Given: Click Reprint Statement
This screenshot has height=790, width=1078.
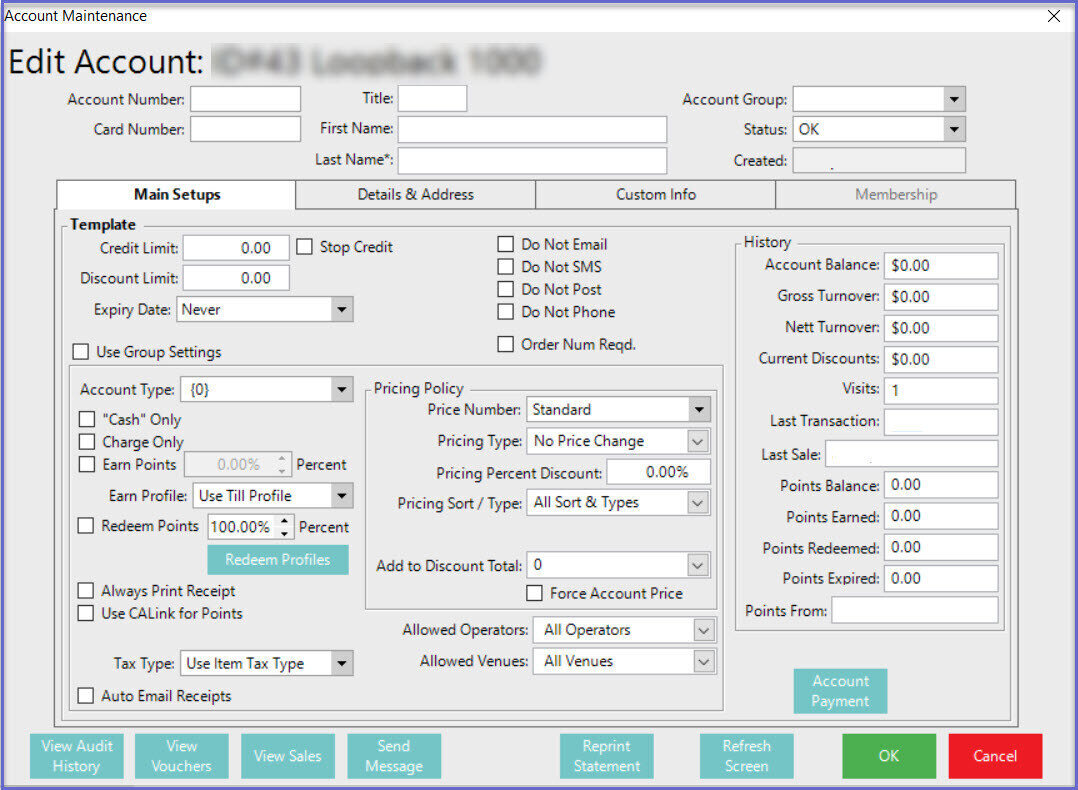Looking at the screenshot, I should [x=606, y=756].
